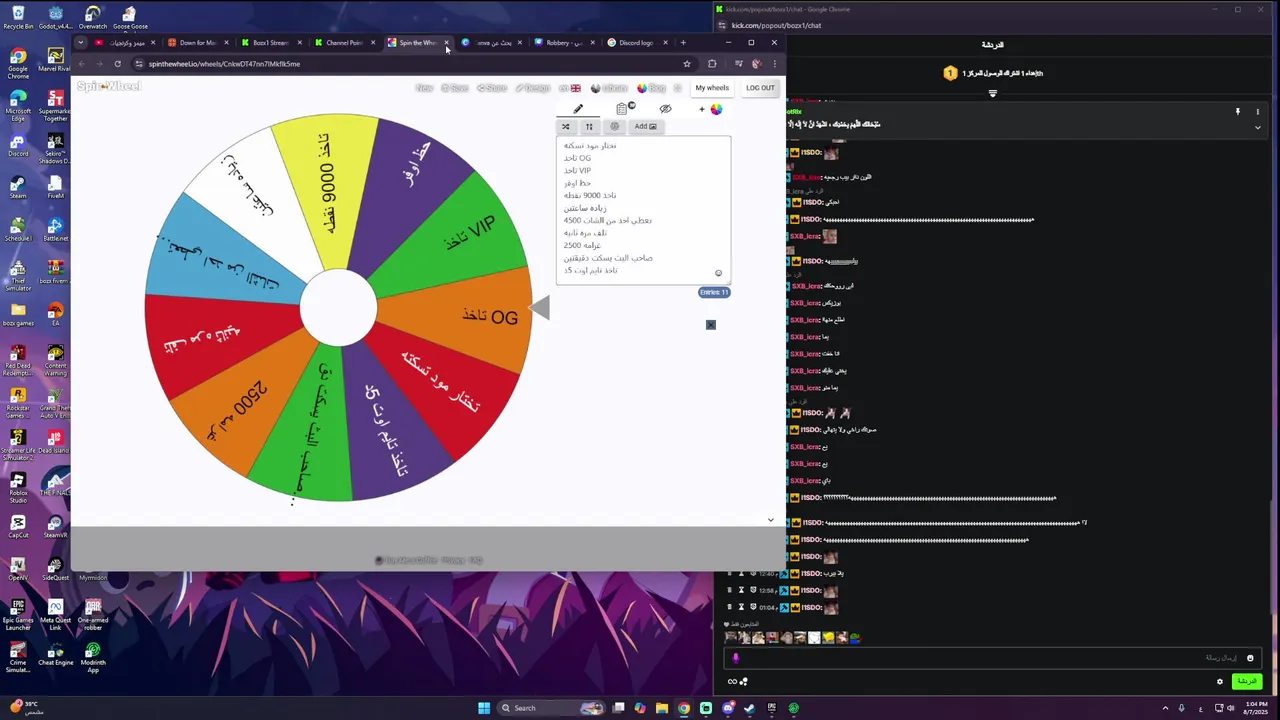Open the Chrome three-dot menu
Image resolution: width=1280 pixels, height=720 pixels.
[x=774, y=64]
